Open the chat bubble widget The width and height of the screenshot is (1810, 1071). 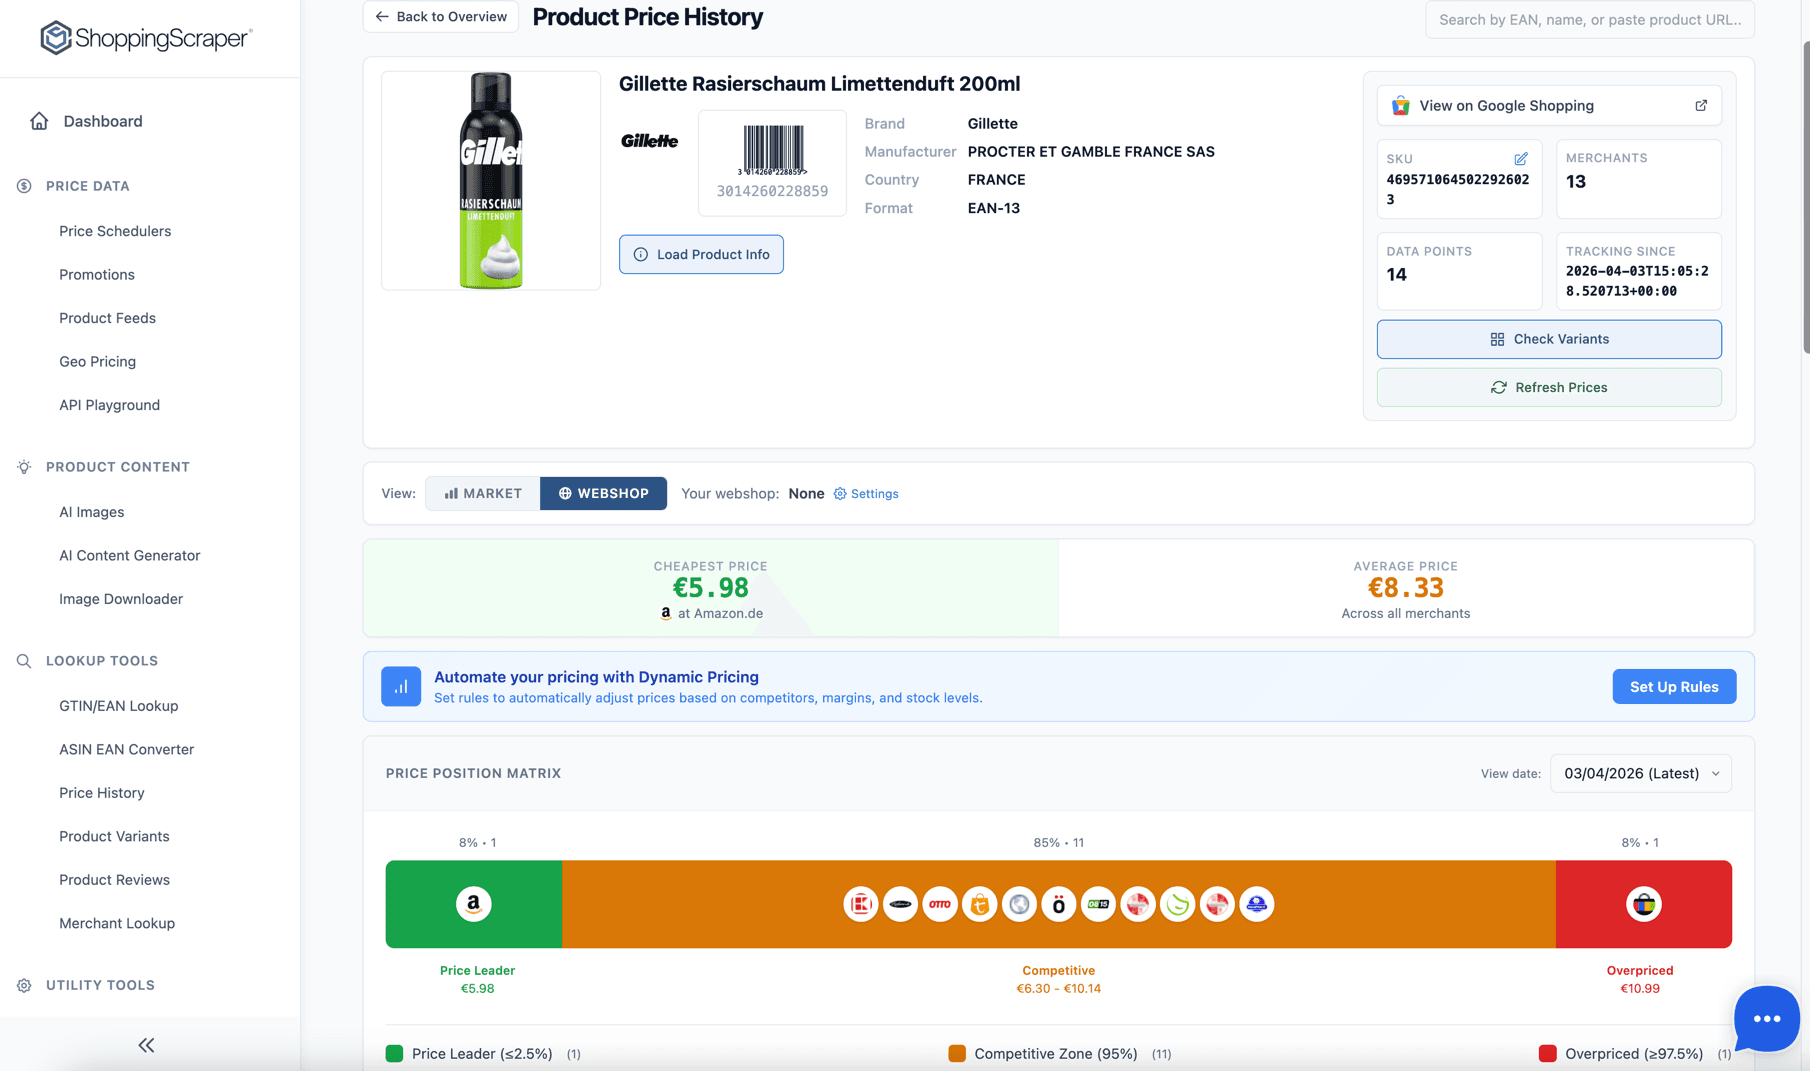(1767, 1019)
